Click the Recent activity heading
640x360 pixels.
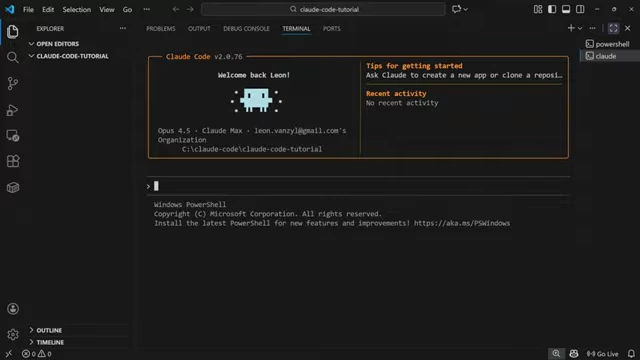click(396, 93)
